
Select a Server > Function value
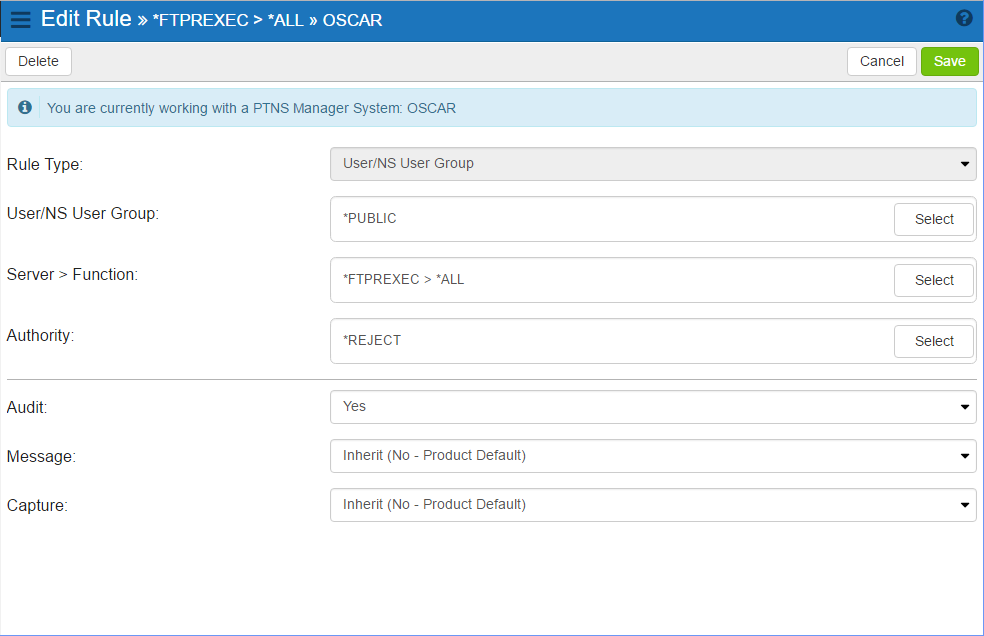coord(934,280)
